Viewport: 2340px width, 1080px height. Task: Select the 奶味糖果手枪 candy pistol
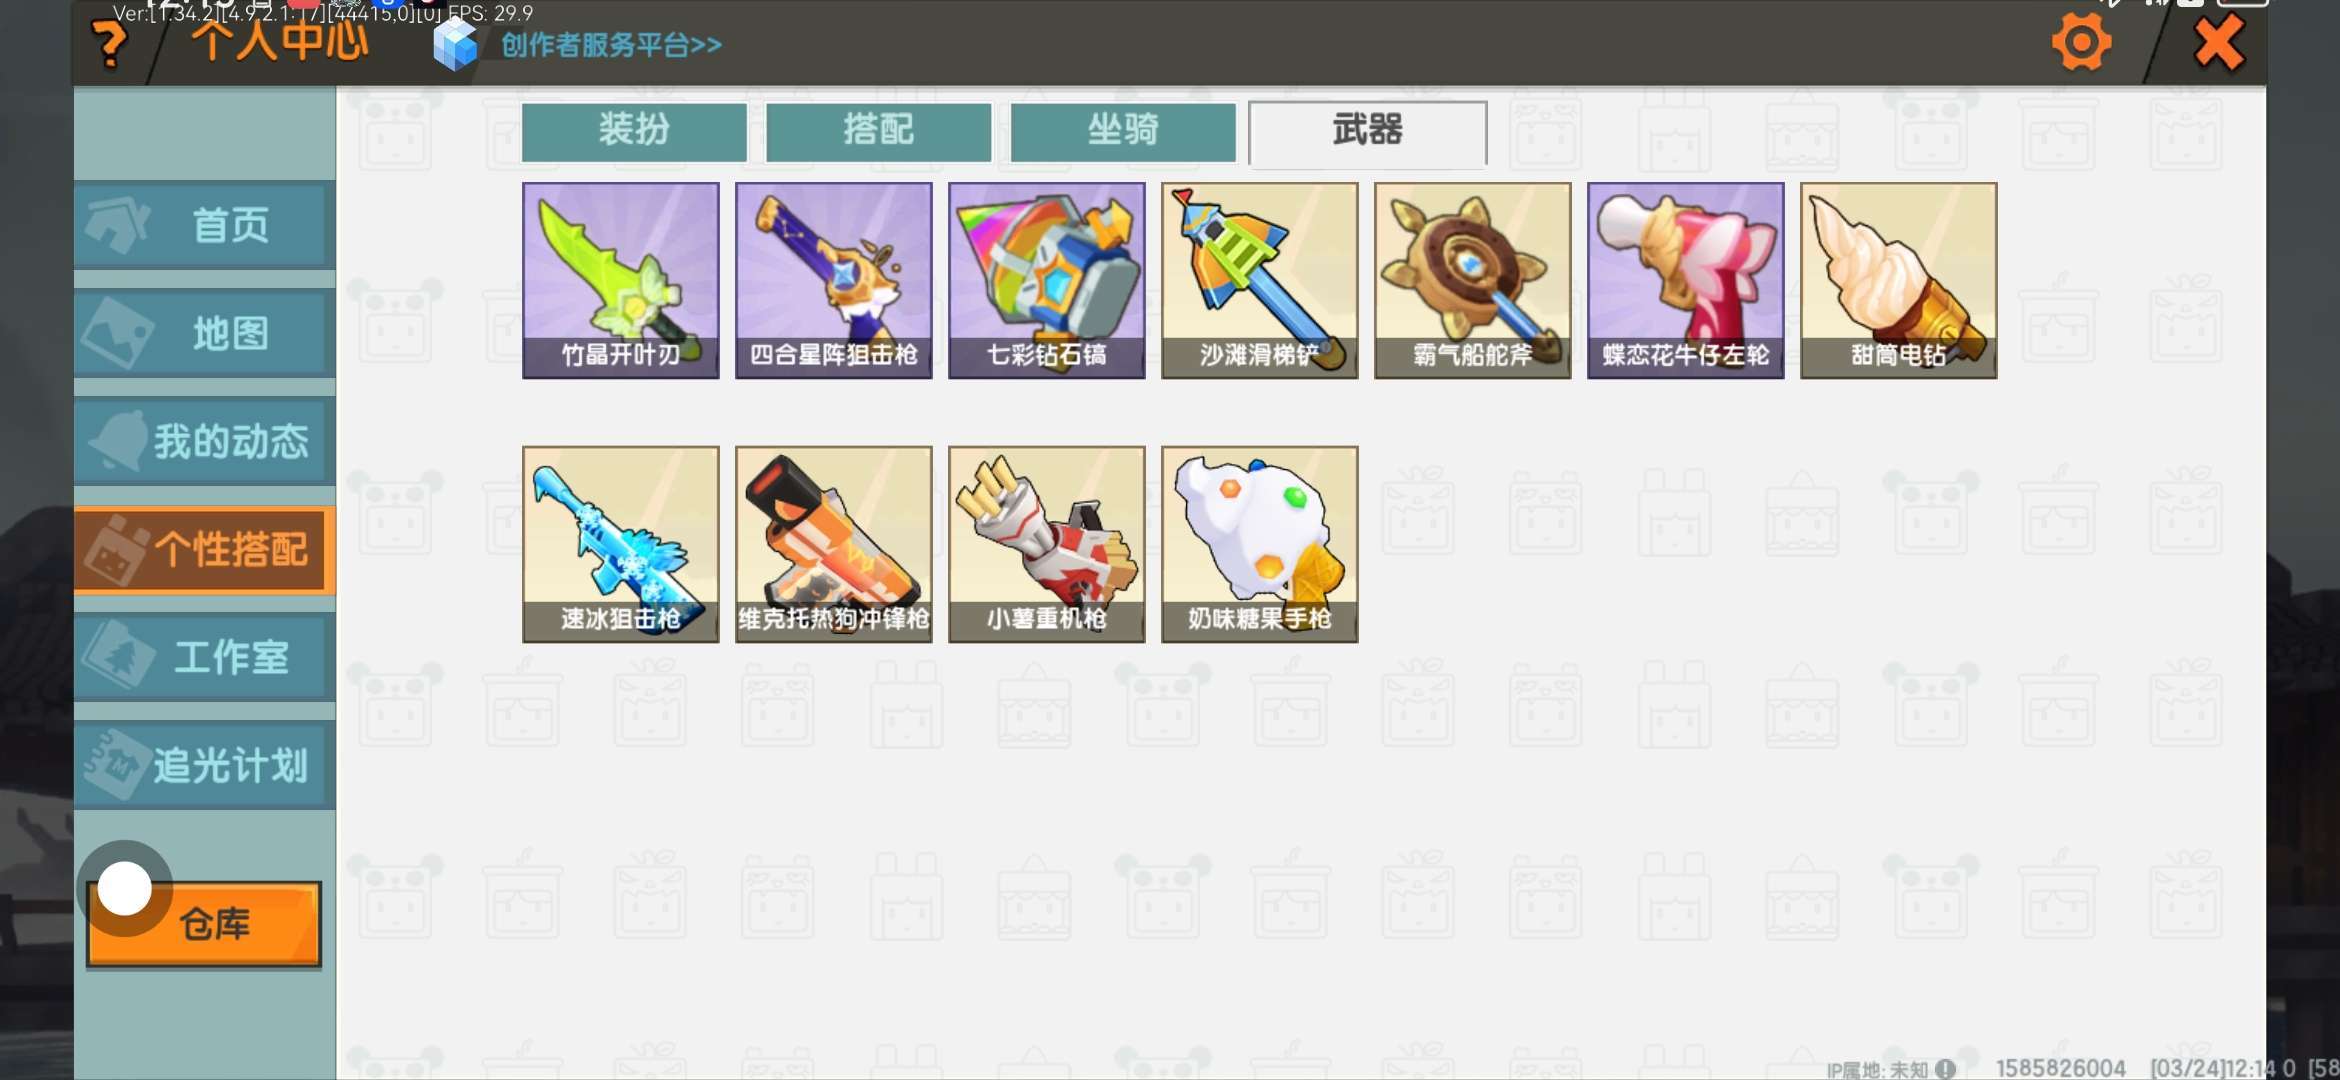pyautogui.click(x=1259, y=544)
